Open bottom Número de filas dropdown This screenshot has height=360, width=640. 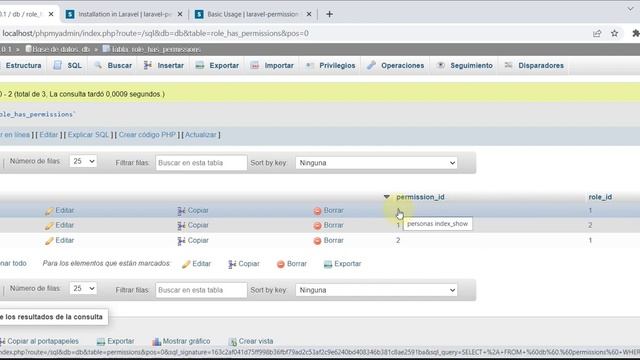pyautogui.click(x=83, y=289)
